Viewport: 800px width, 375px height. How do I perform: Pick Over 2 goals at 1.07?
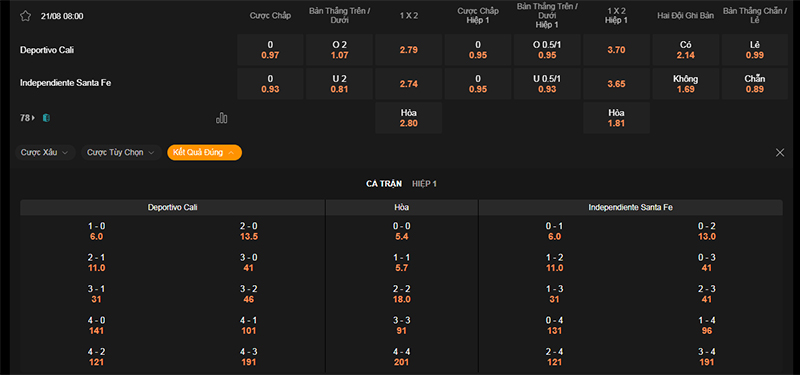[x=339, y=50]
